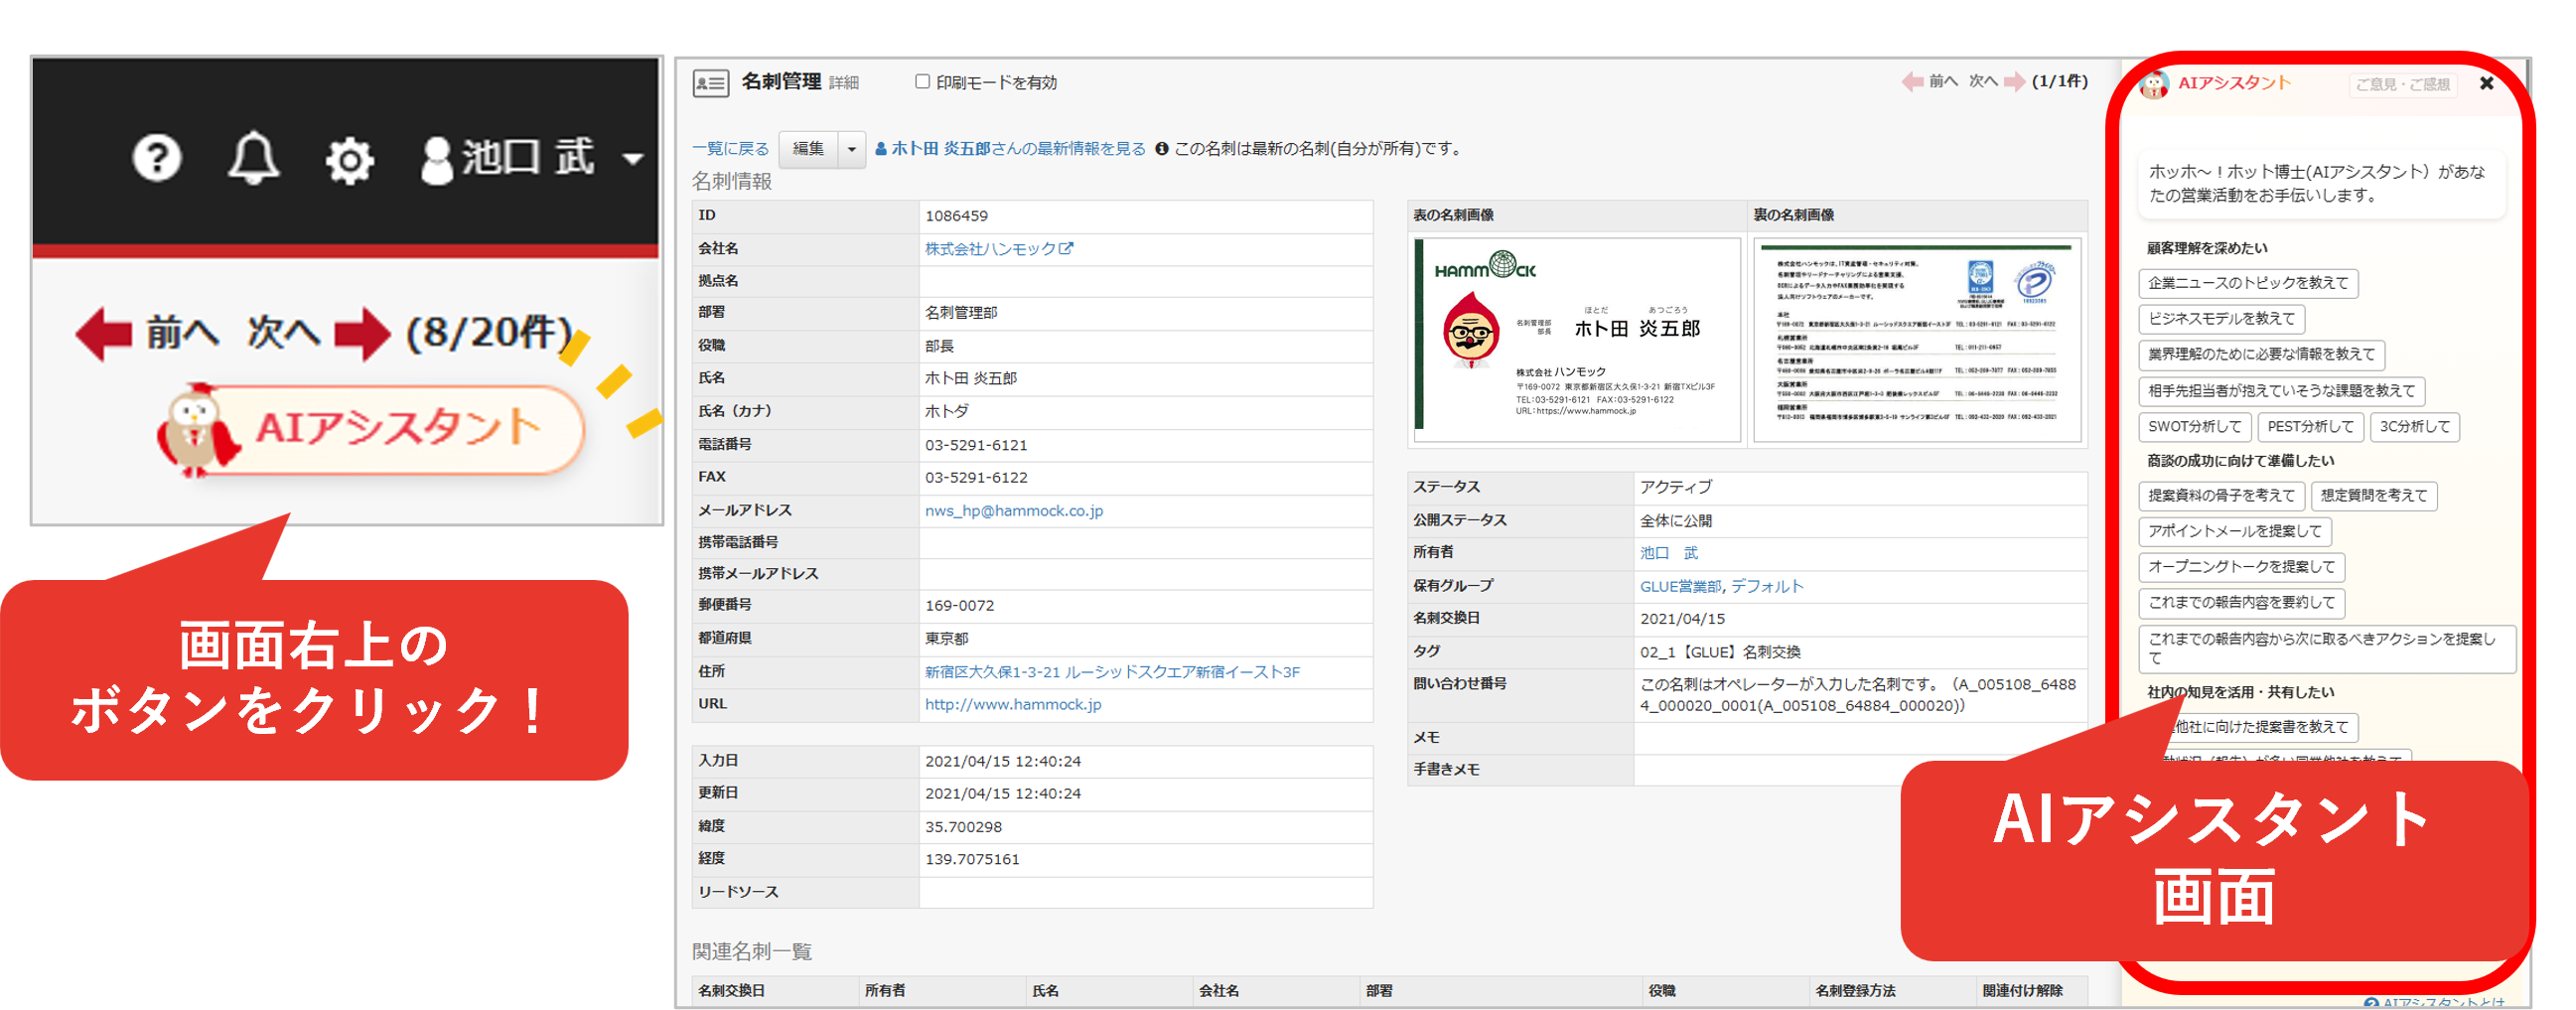Viewport: 2576px width, 1010px height.
Task: Click the front business card image
Action: pos(1576,339)
